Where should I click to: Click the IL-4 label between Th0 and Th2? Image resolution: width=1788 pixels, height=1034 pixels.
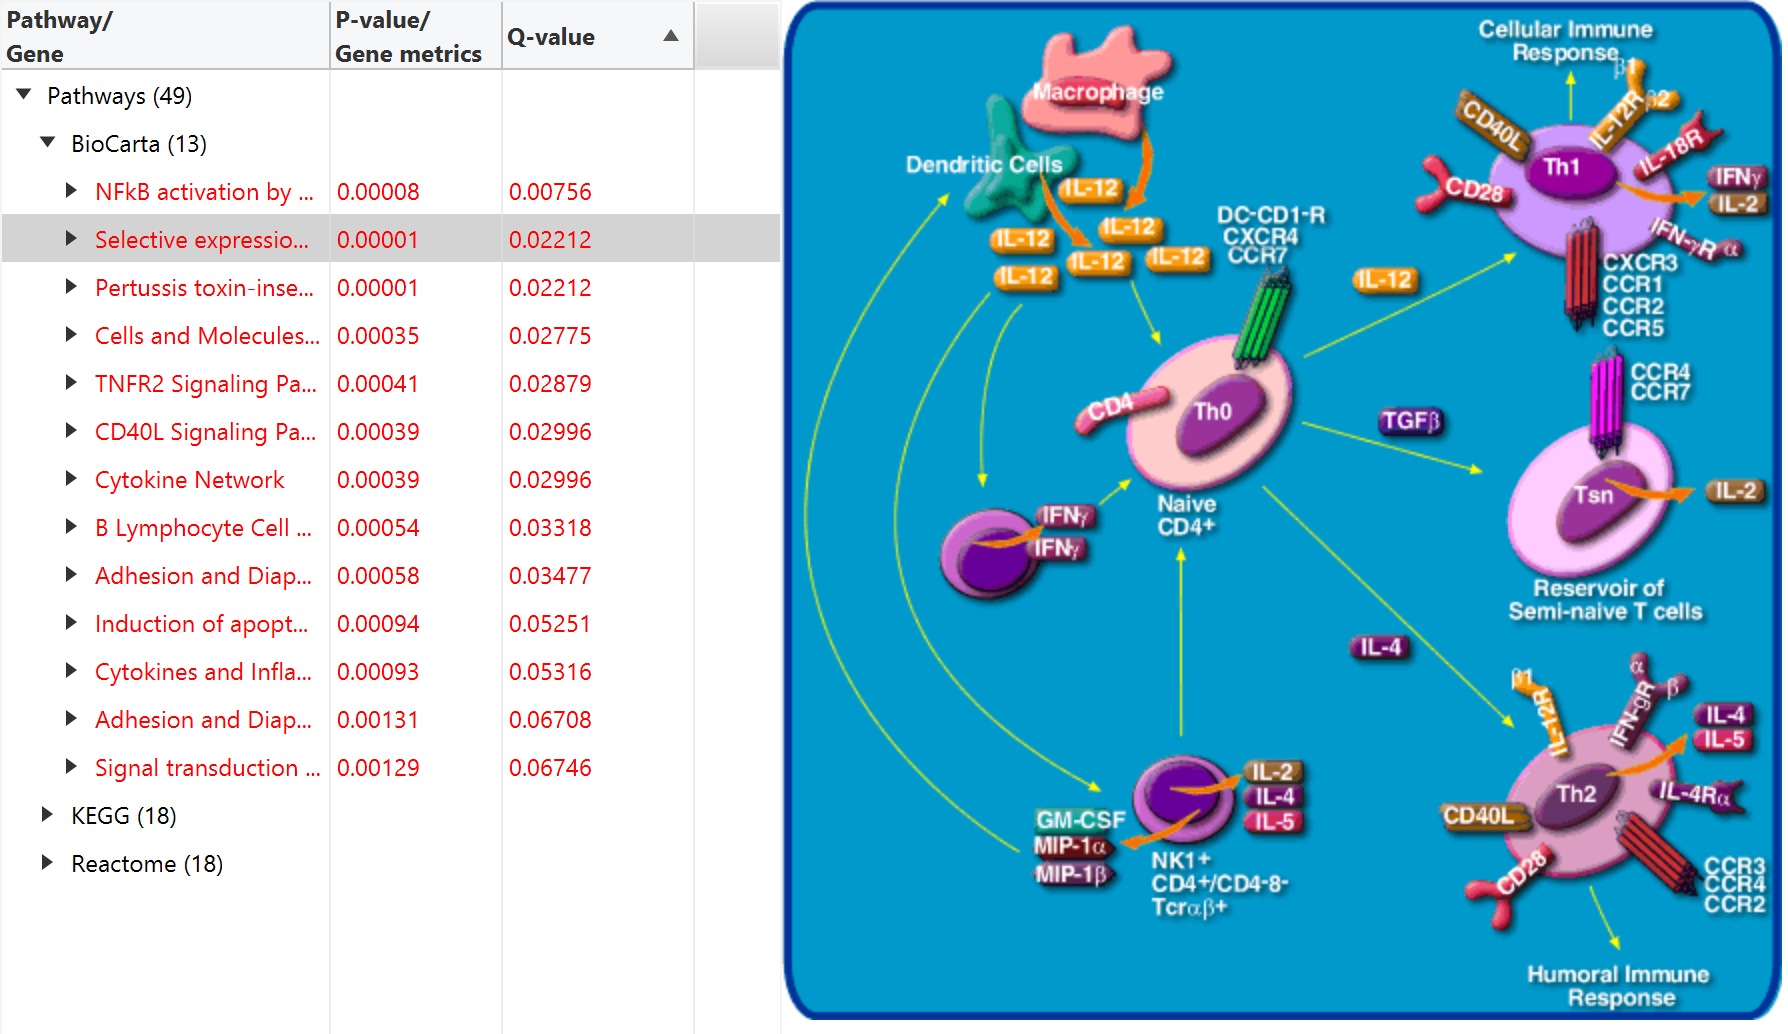[1380, 647]
